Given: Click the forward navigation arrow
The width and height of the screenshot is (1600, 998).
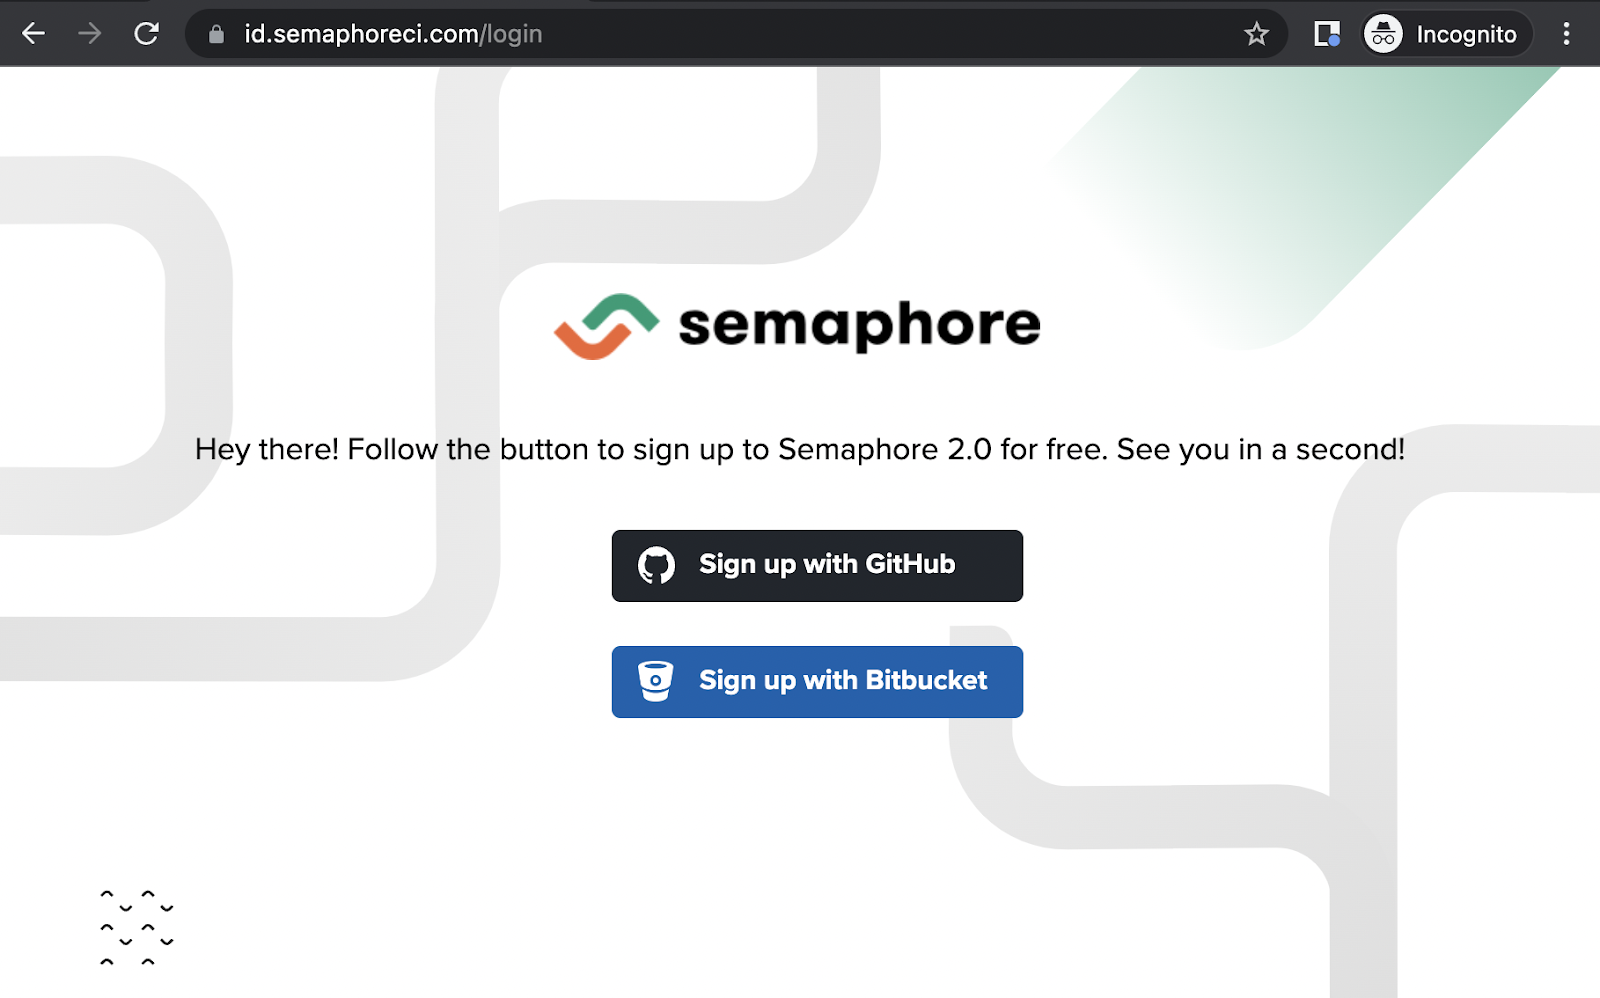Looking at the screenshot, I should 89,33.
